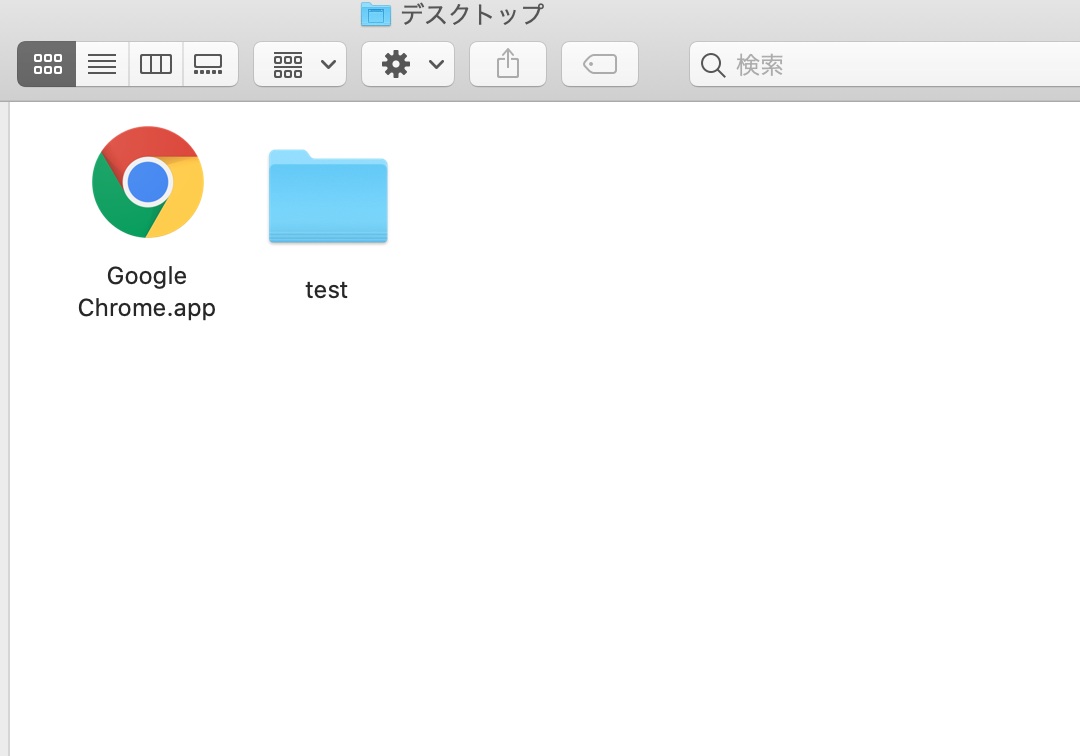The image size is (1080, 756).
Task: Click the Share toolbar button
Action: [x=508, y=64]
